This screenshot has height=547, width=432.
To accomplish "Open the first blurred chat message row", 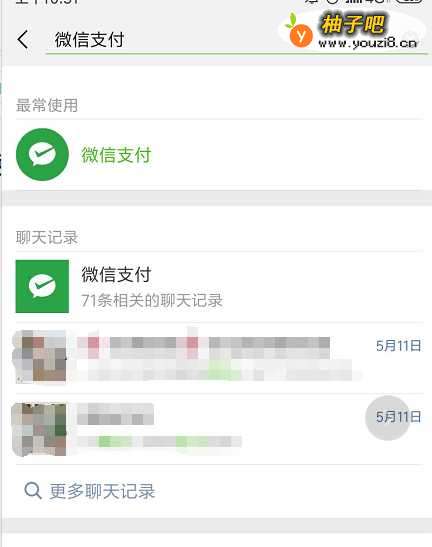I will [x=220, y=358].
